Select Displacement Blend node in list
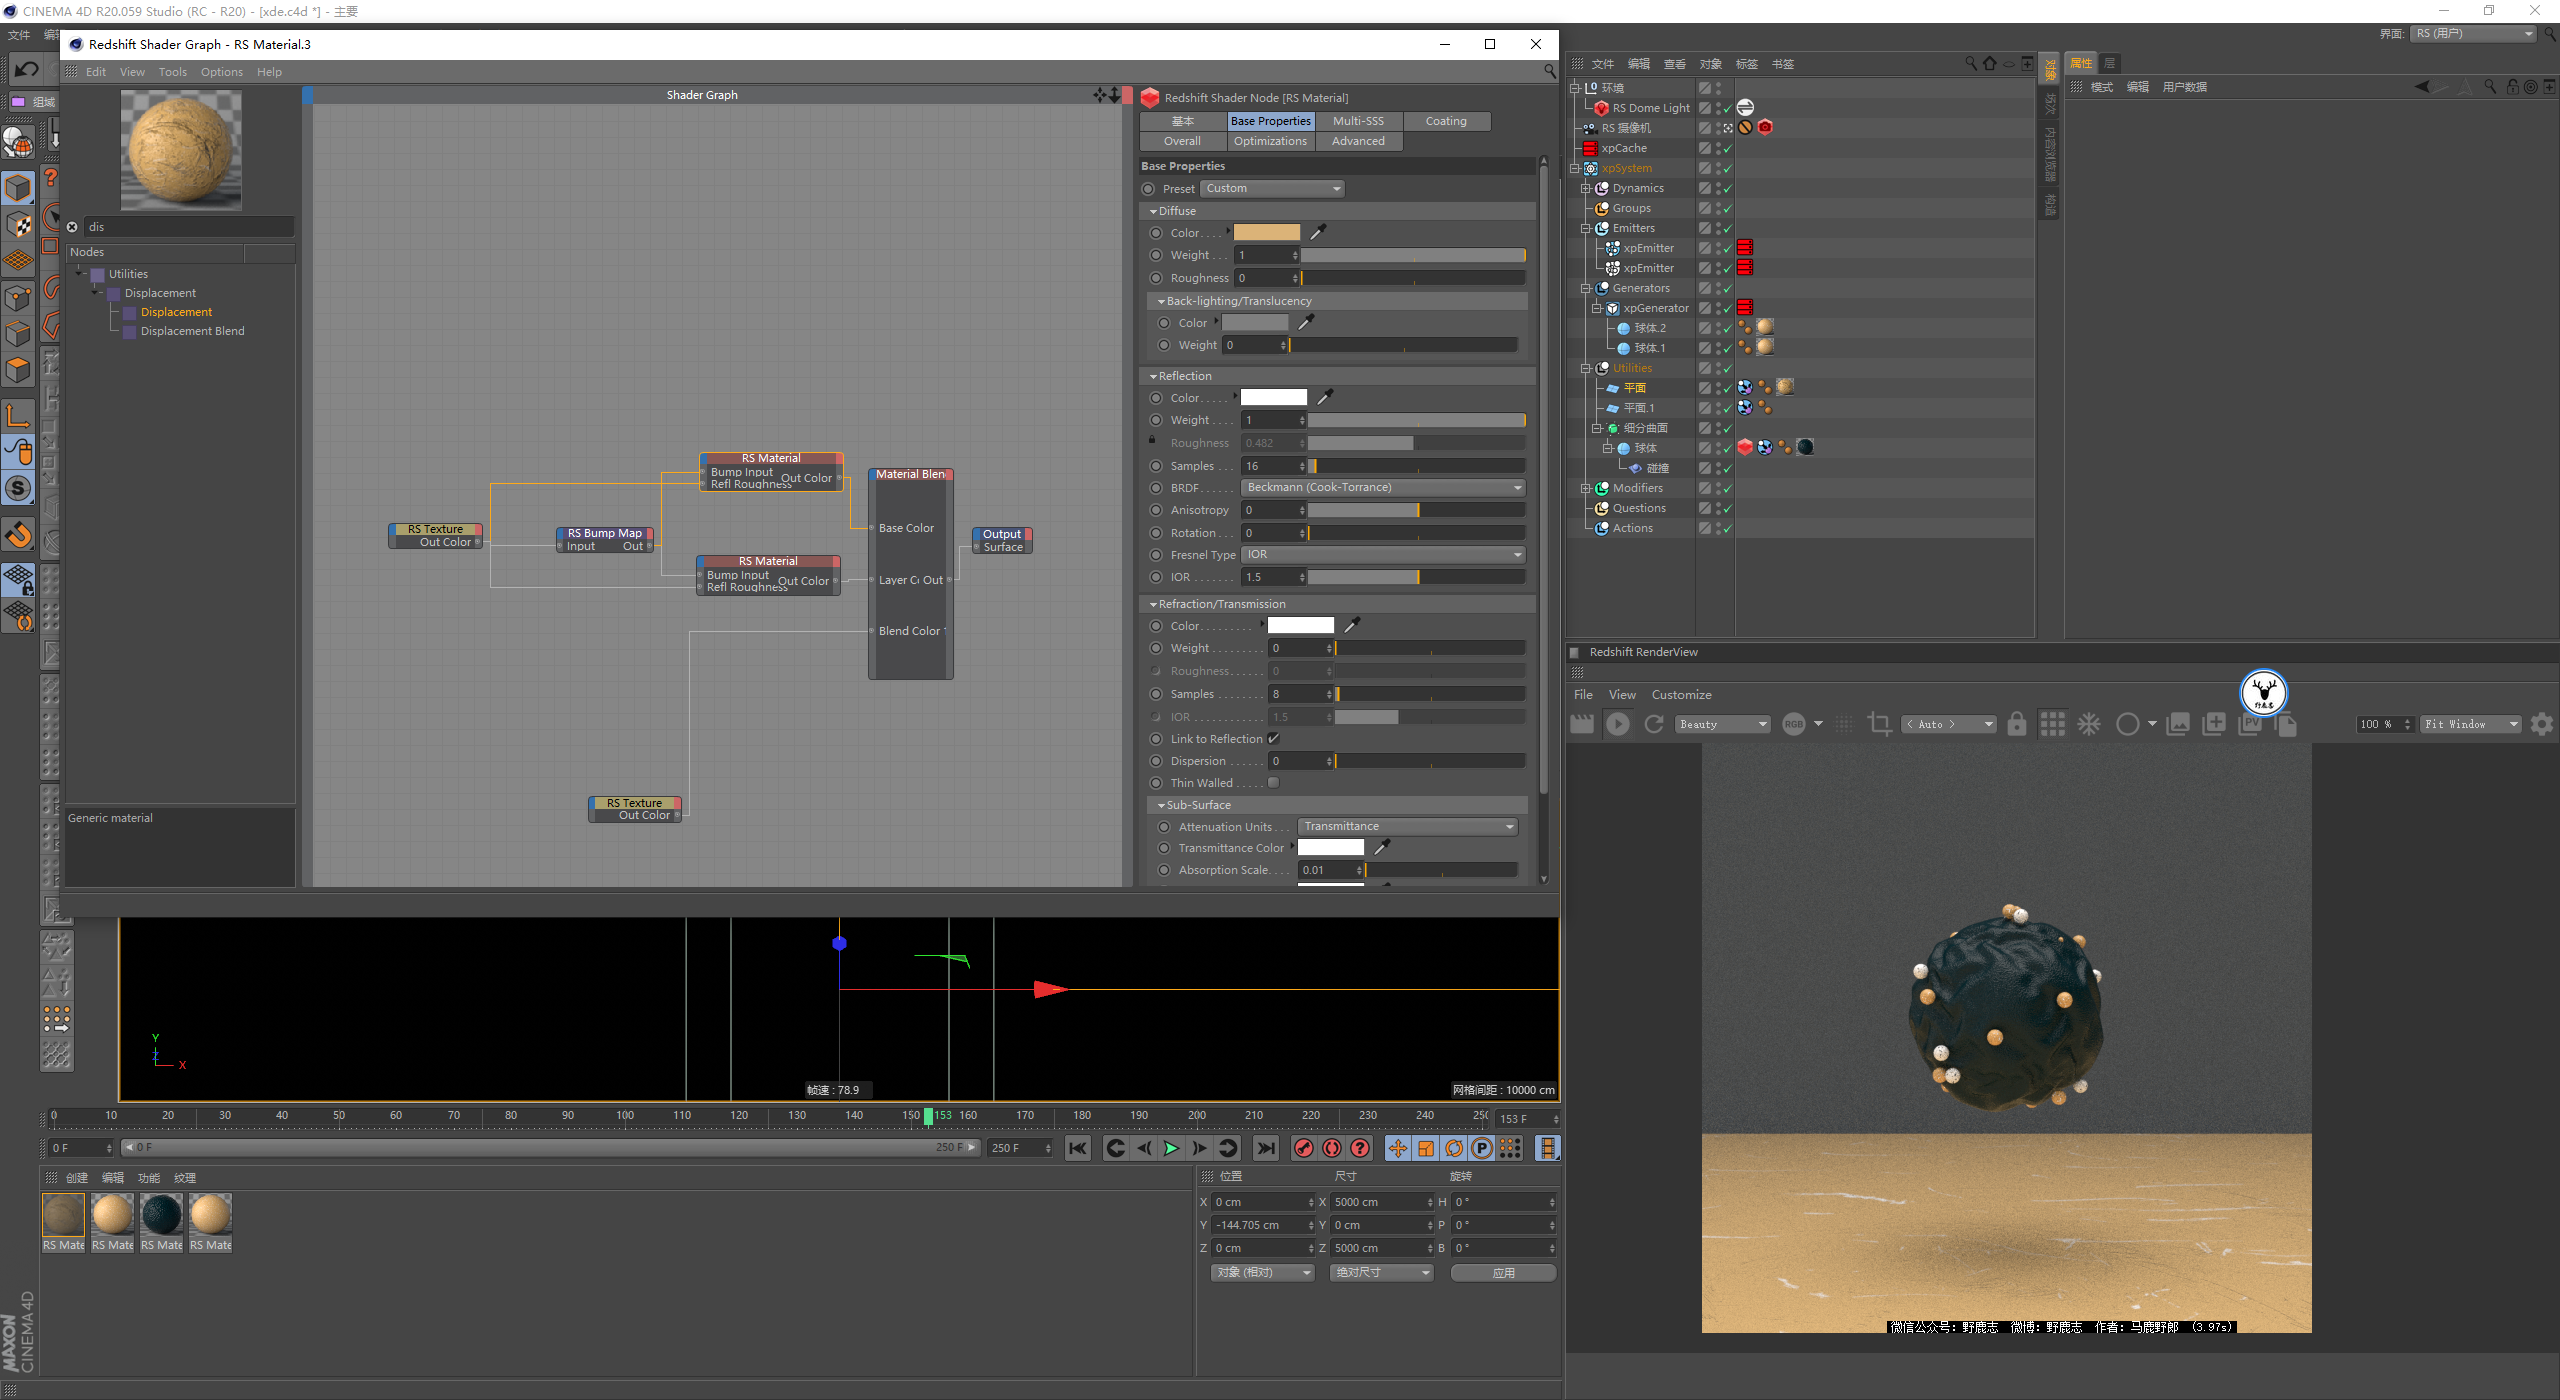Image resolution: width=2560 pixels, height=1400 pixels. pos(192,331)
